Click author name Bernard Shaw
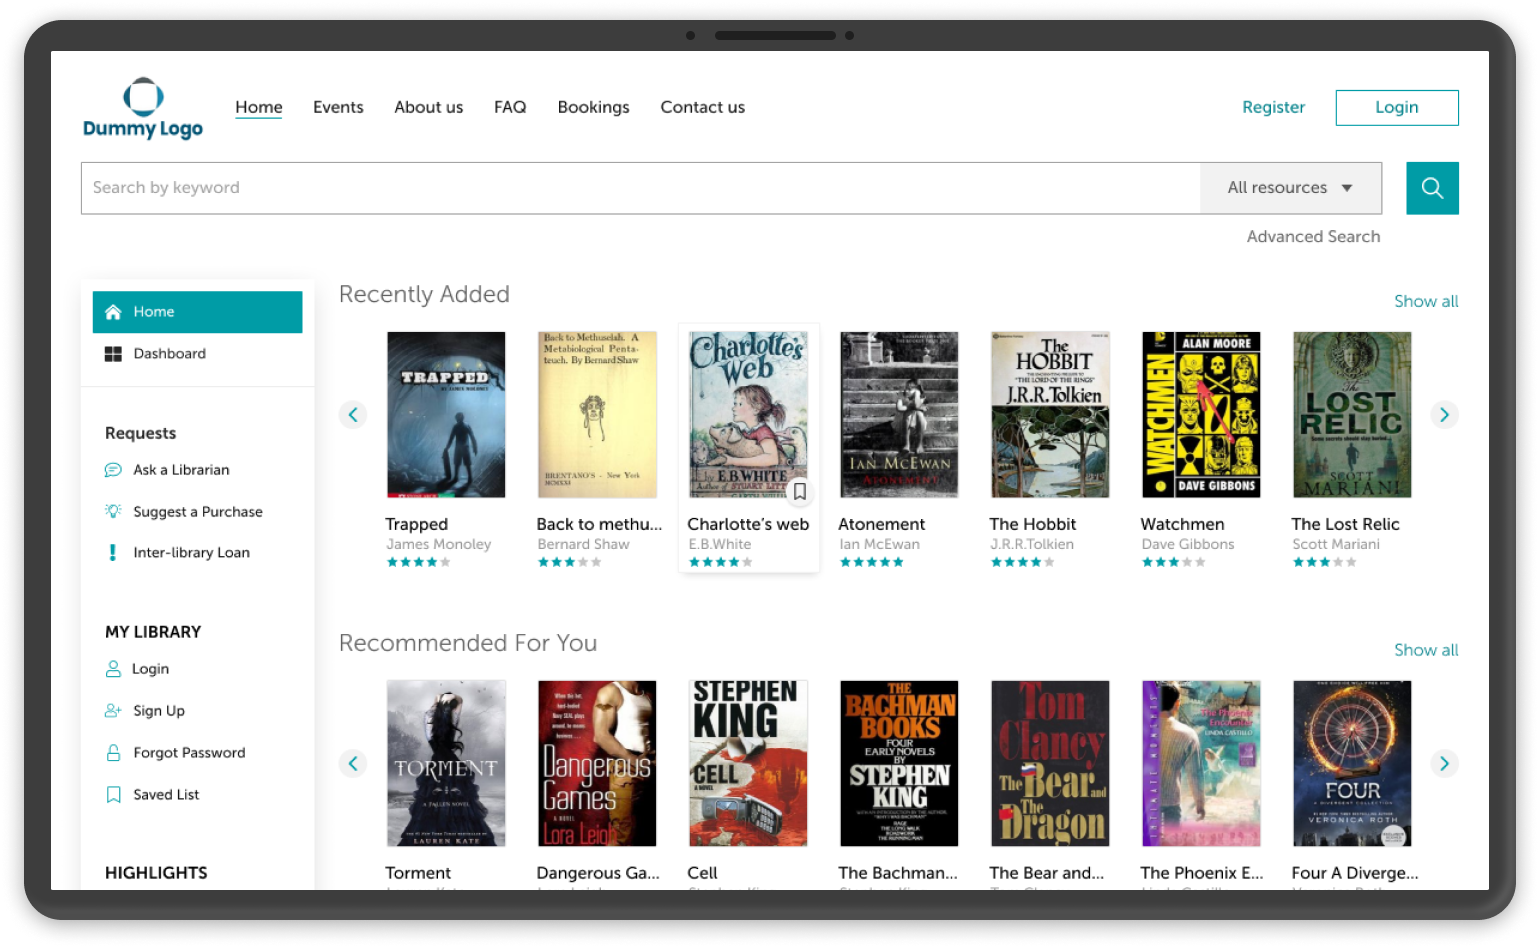 coord(583,544)
